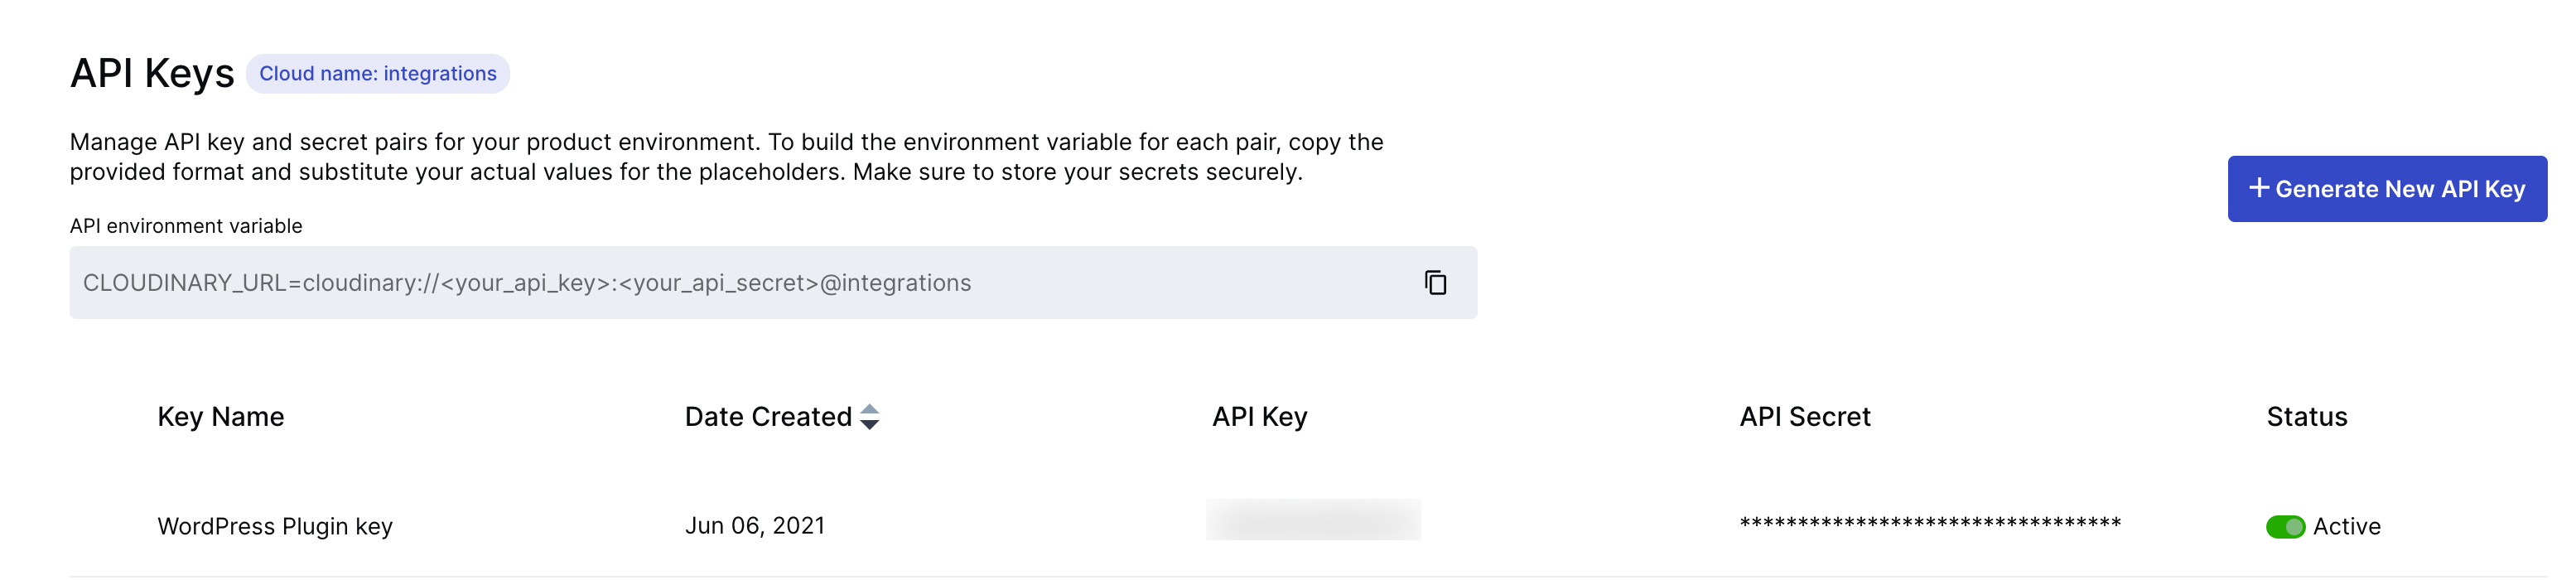Click the API Key column header

1259,417
